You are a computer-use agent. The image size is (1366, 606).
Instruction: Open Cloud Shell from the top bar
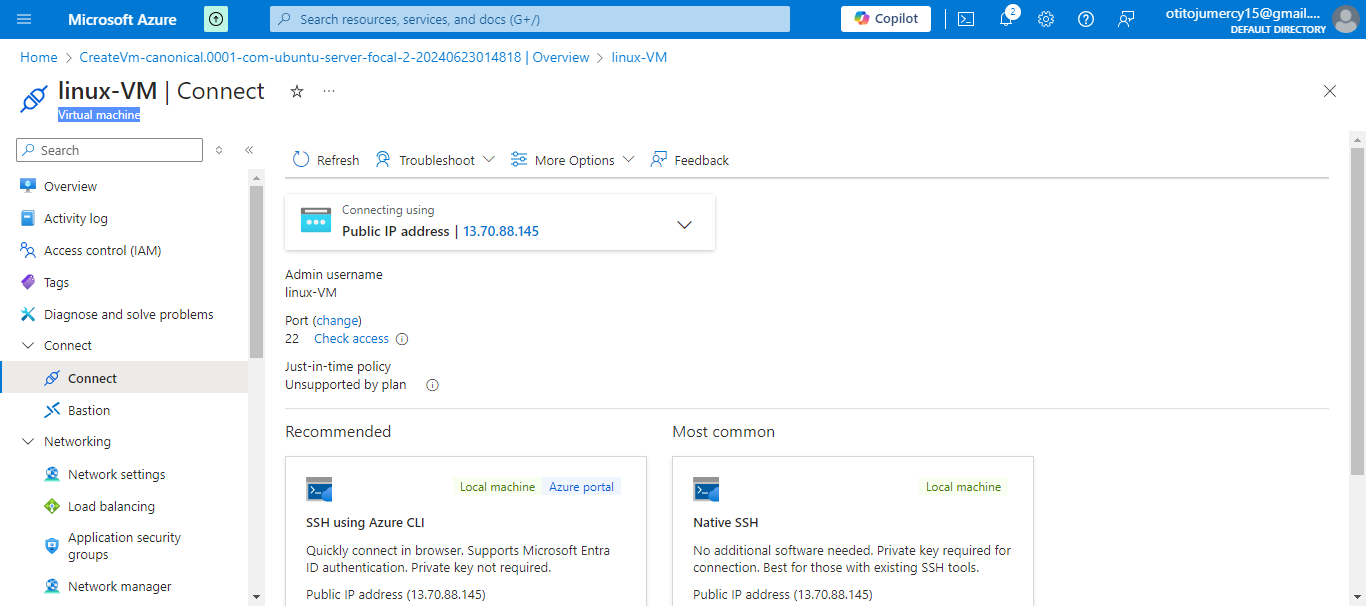[966, 19]
